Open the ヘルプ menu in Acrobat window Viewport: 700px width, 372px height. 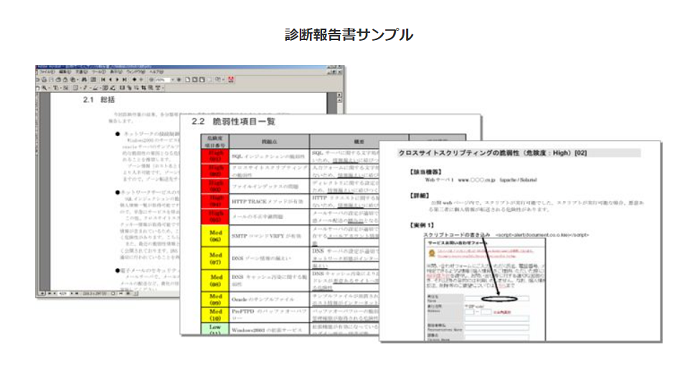[x=156, y=72]
